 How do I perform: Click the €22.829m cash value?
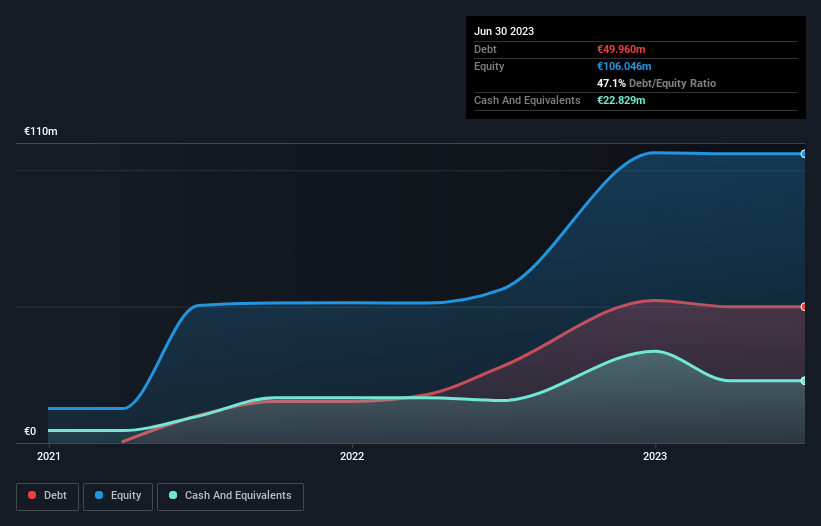pyautogui.click(x=621, y=100)
